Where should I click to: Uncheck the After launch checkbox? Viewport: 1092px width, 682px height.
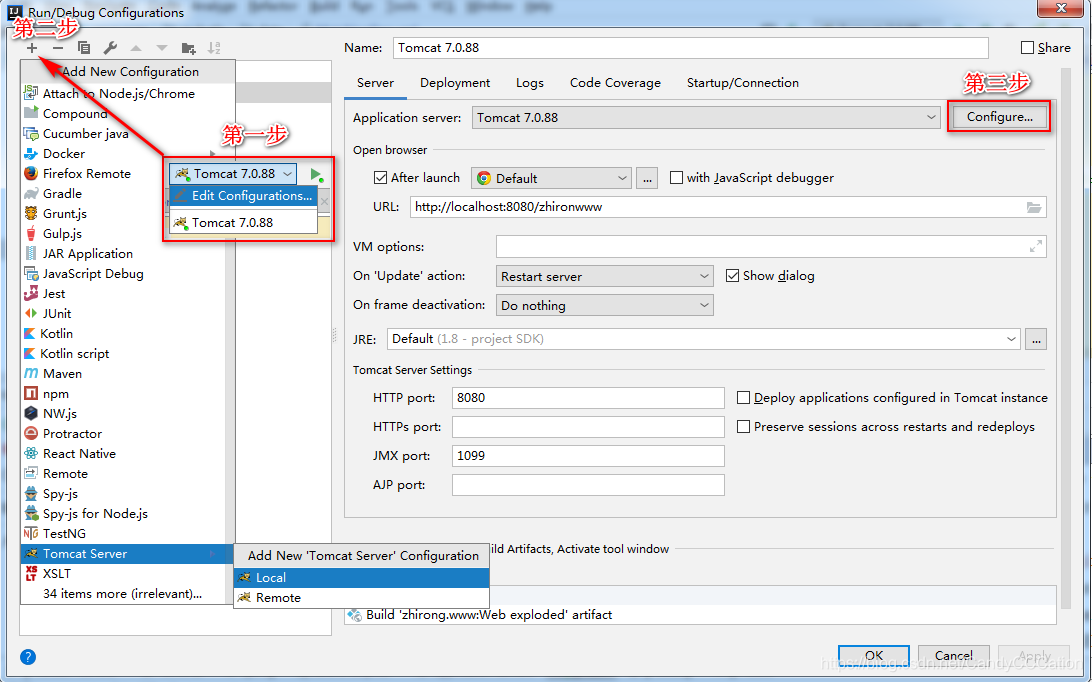point(380,178)
